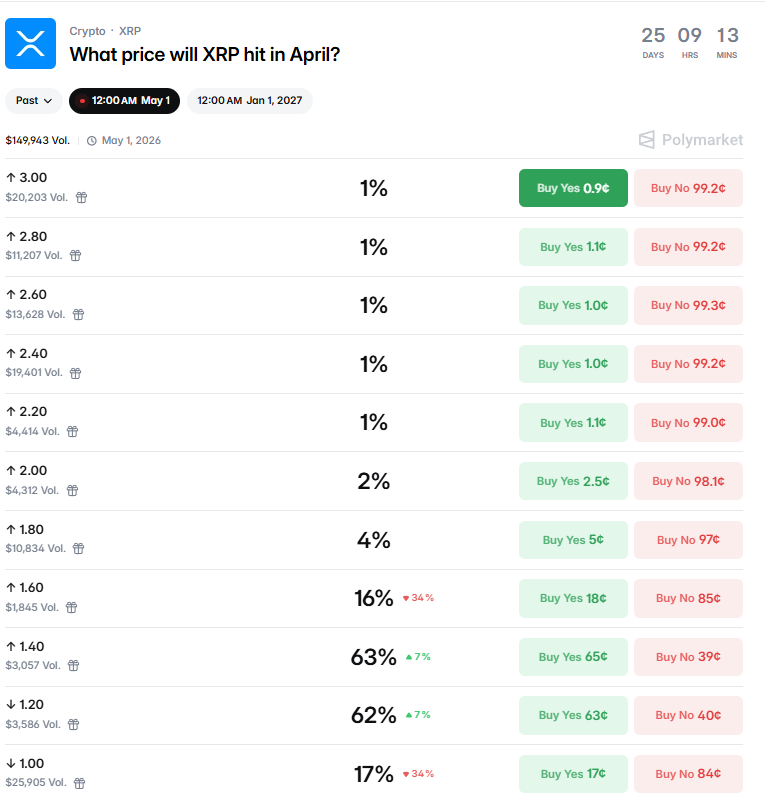Click the gift icon beside $25,905 Vol.
This screenshot has height=803, width=765.
click(x=79, y=784)
